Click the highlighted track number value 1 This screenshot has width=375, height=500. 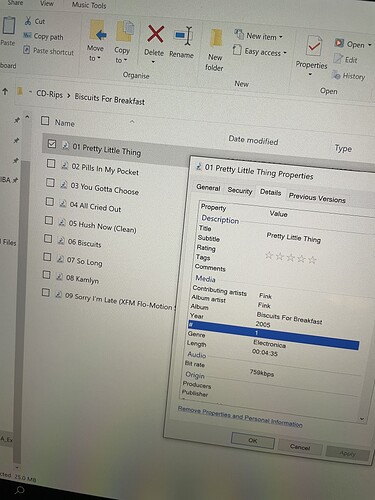[x=257, y=332]
